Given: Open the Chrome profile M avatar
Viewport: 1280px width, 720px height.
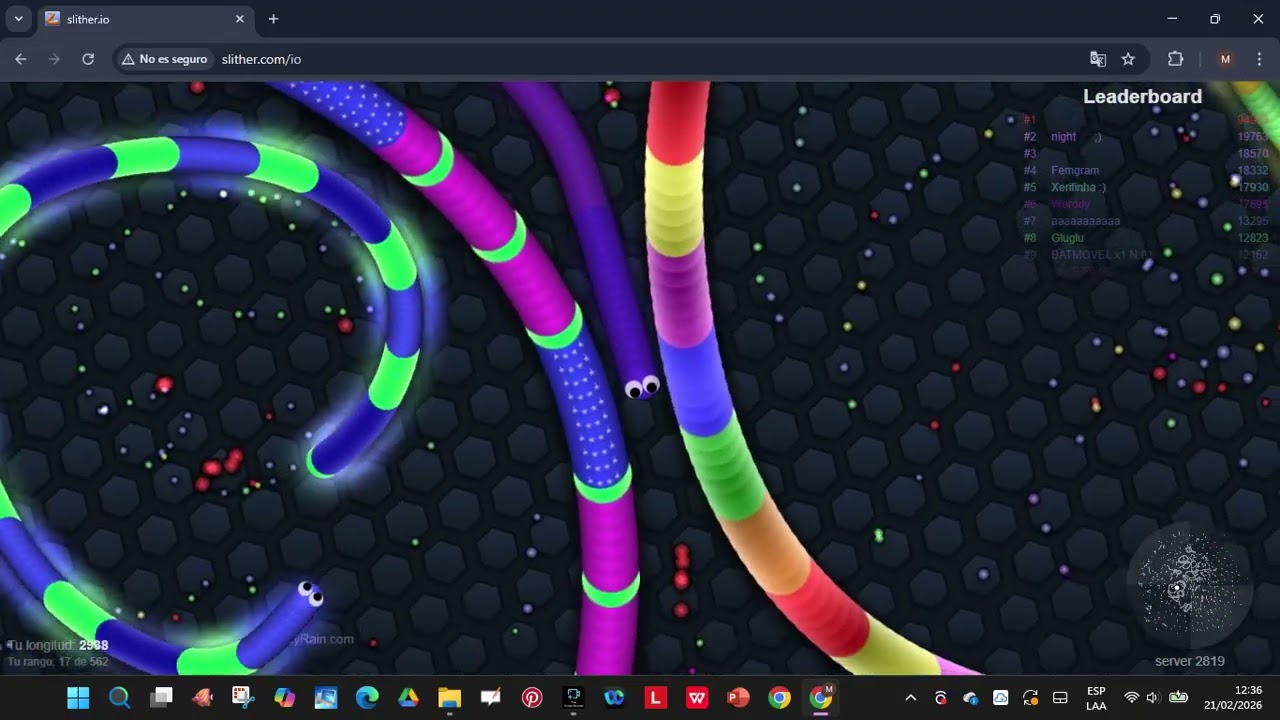Looking at the screenshot, I should (x=1225, y=59).
